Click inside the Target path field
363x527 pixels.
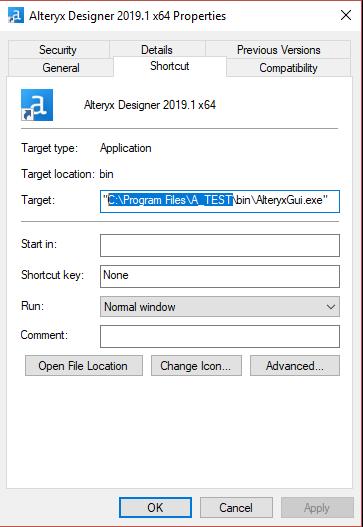point(220,201)
